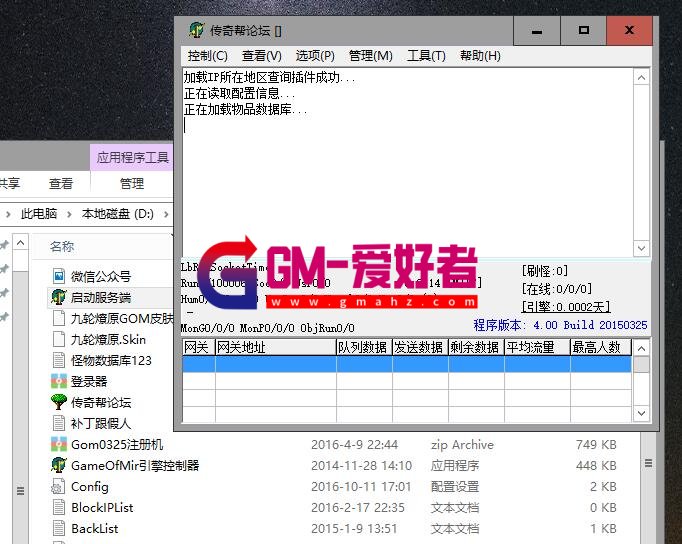Screen dimensions: 682x544
Task: Select the highlighted blue gateway table row
Action: point(407,364)
